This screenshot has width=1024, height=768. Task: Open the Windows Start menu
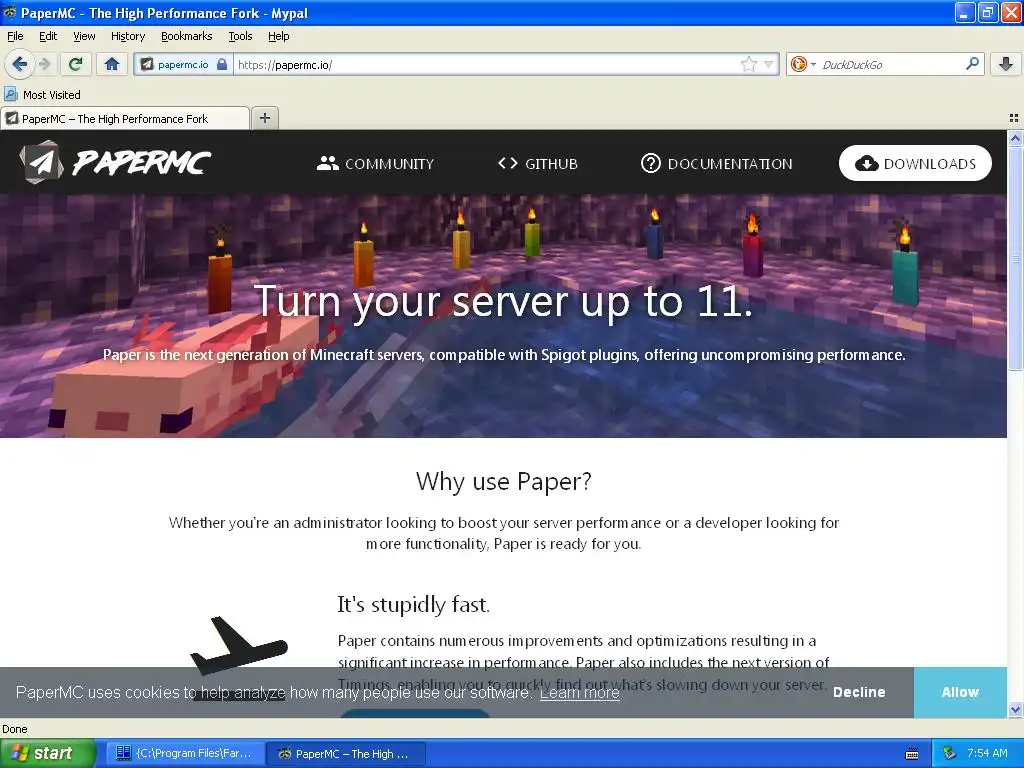48,753
